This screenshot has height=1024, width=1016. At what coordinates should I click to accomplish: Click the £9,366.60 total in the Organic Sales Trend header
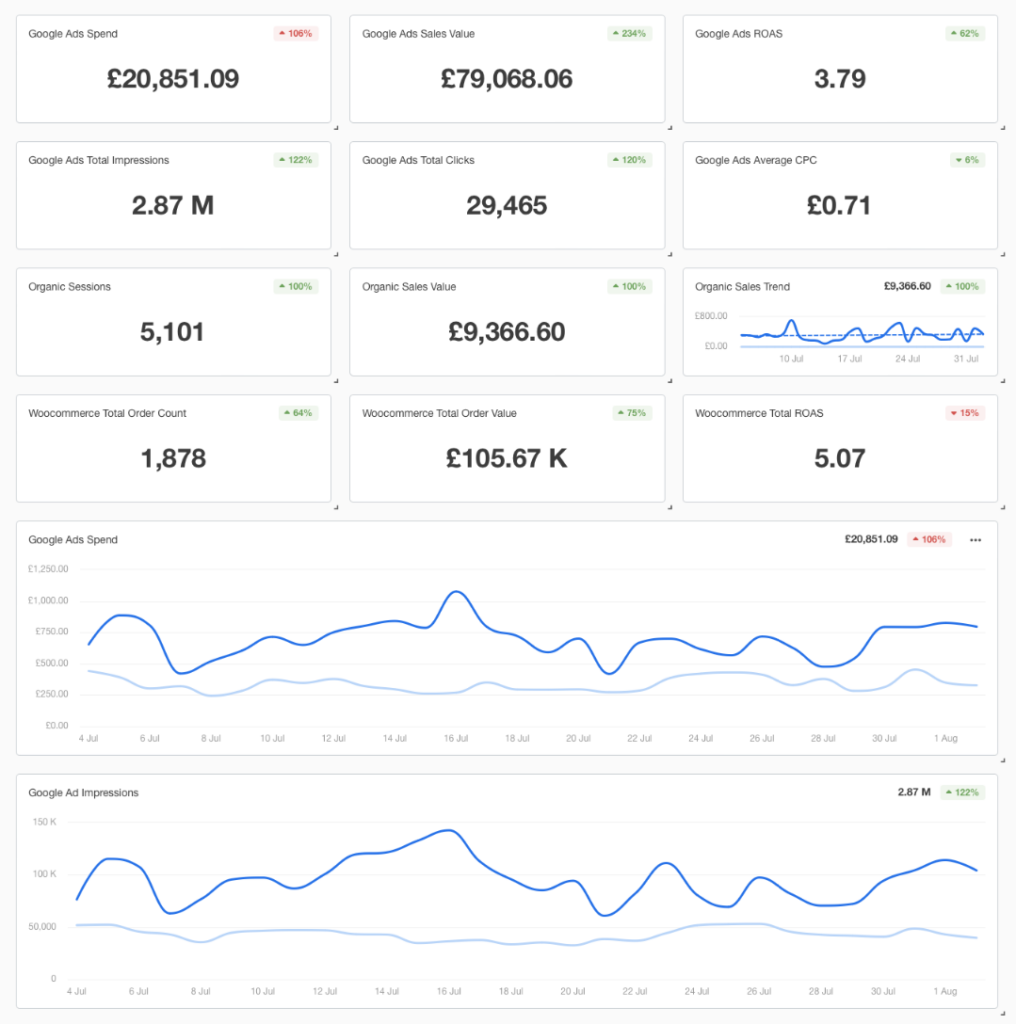(x=907, y=286)
